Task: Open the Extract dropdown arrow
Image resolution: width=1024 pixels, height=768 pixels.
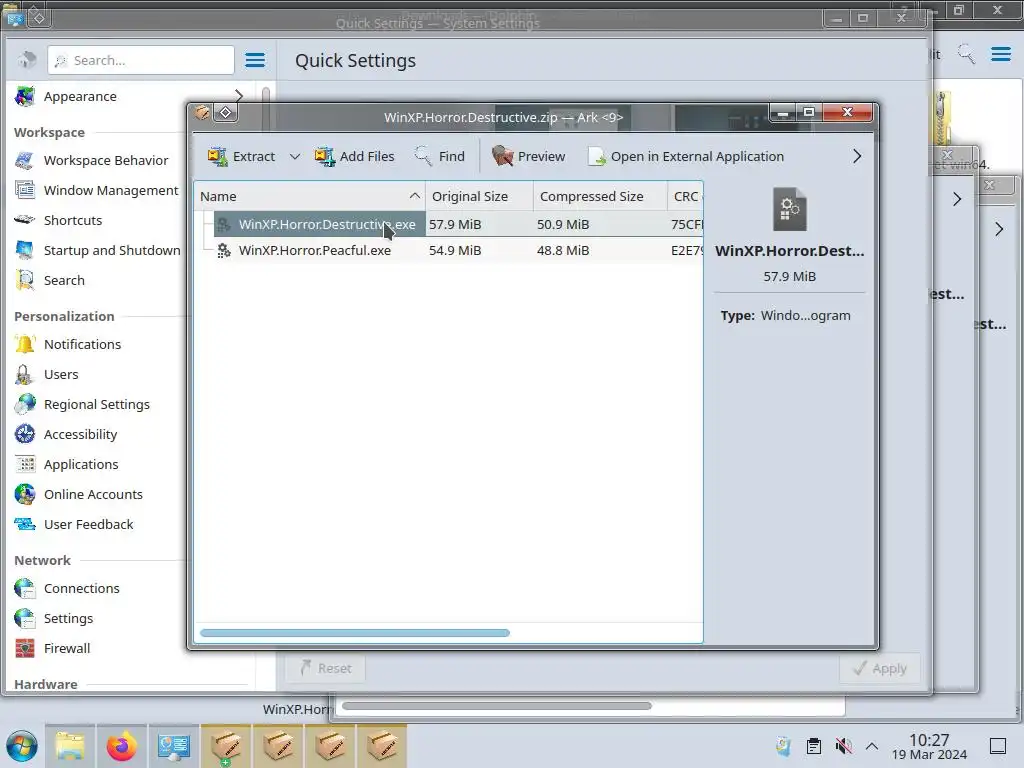Action: pyautogui.click(x=295, y=157)
